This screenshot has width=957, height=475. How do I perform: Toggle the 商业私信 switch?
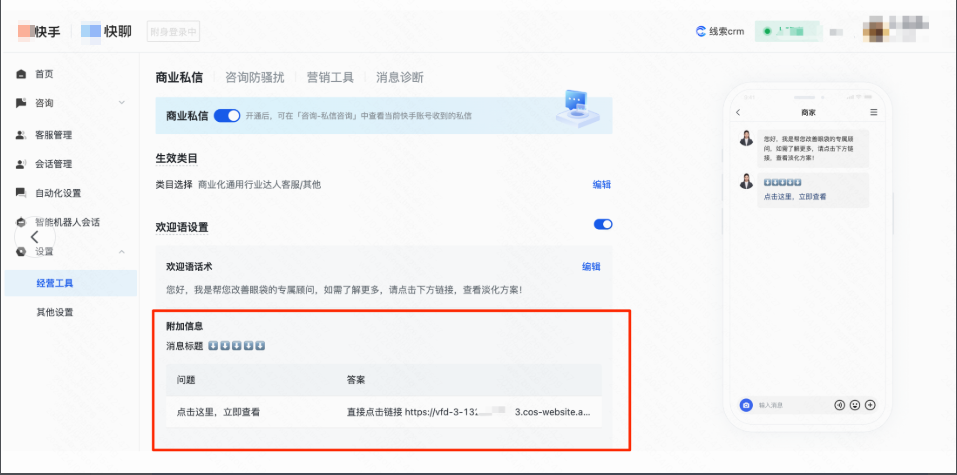pos(227,115)
